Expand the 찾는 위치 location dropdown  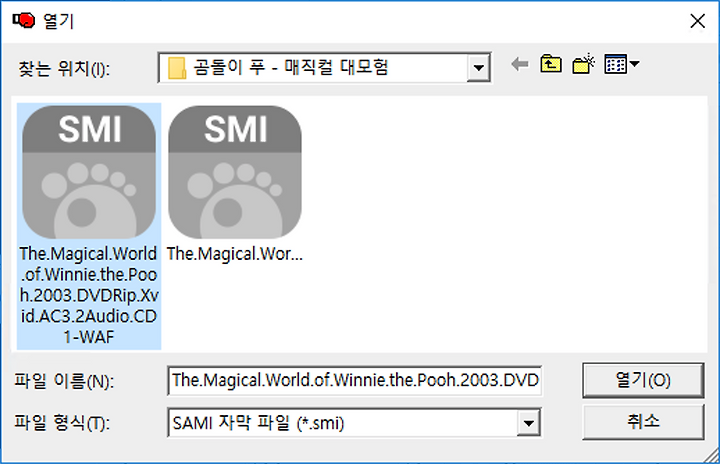coord(478,68)
